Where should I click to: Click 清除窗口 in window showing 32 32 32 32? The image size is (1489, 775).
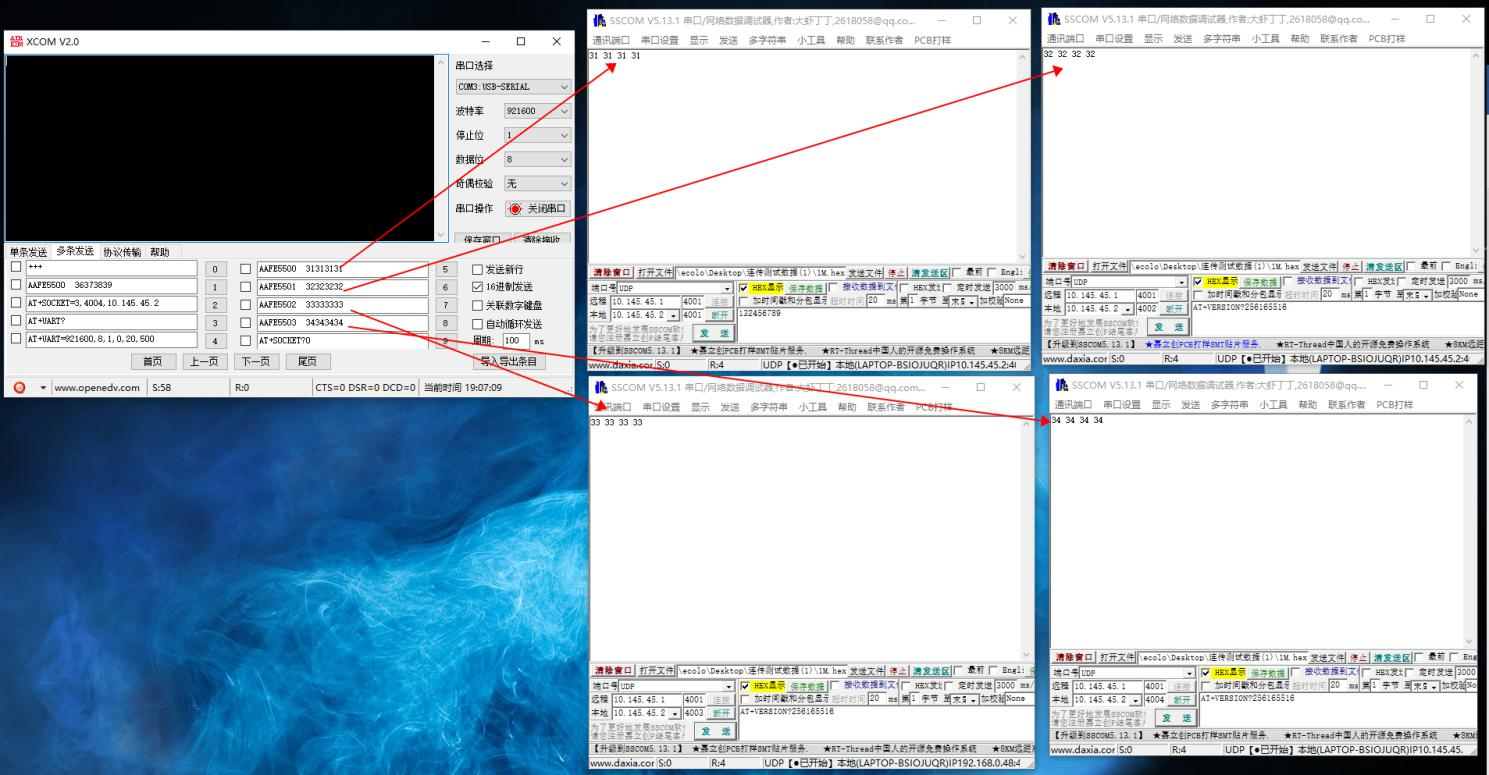[1064, 266]
